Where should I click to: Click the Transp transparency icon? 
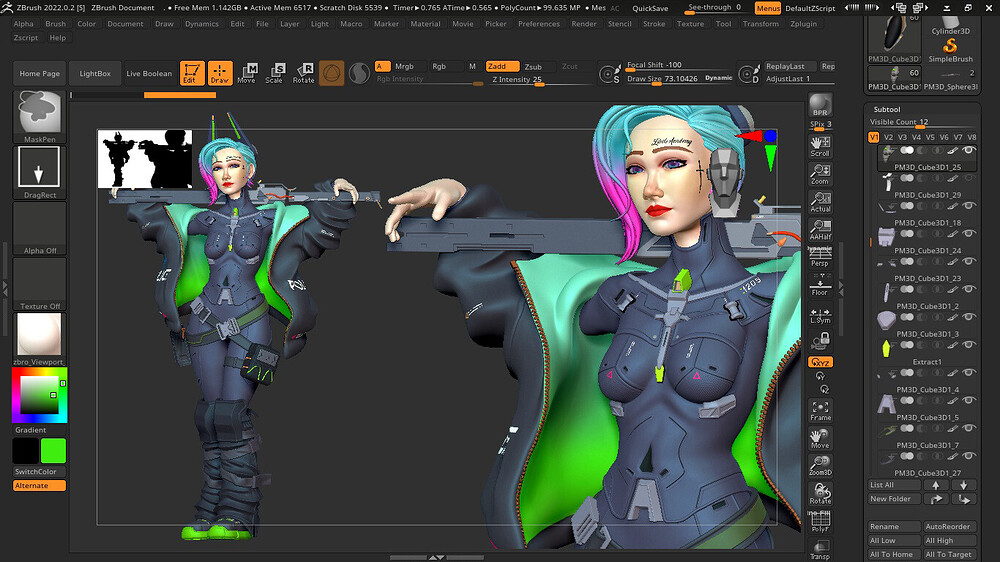pos(820,549)
